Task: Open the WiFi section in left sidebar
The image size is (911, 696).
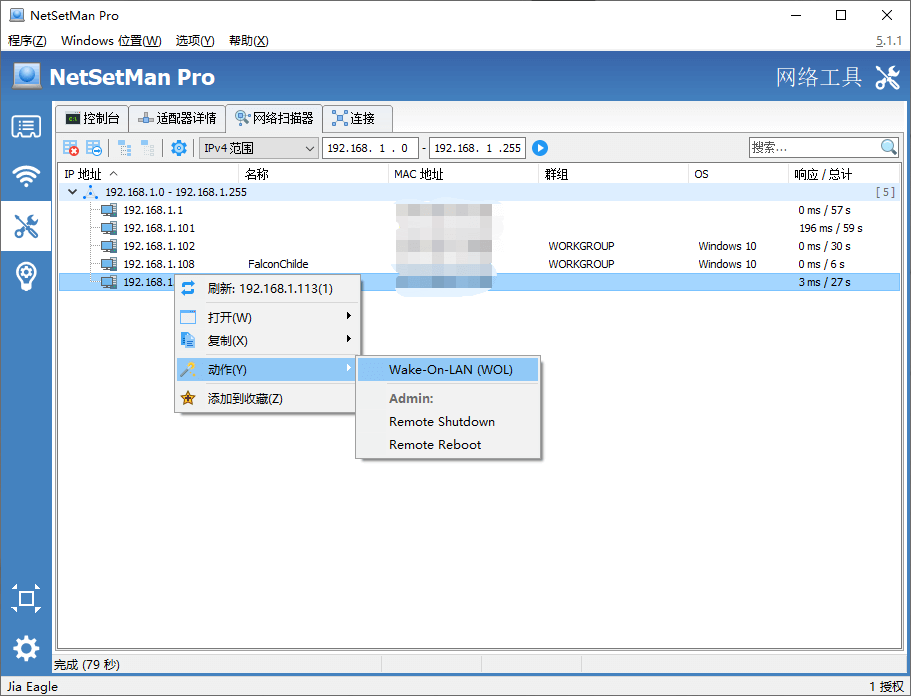Action: (26, 175)
